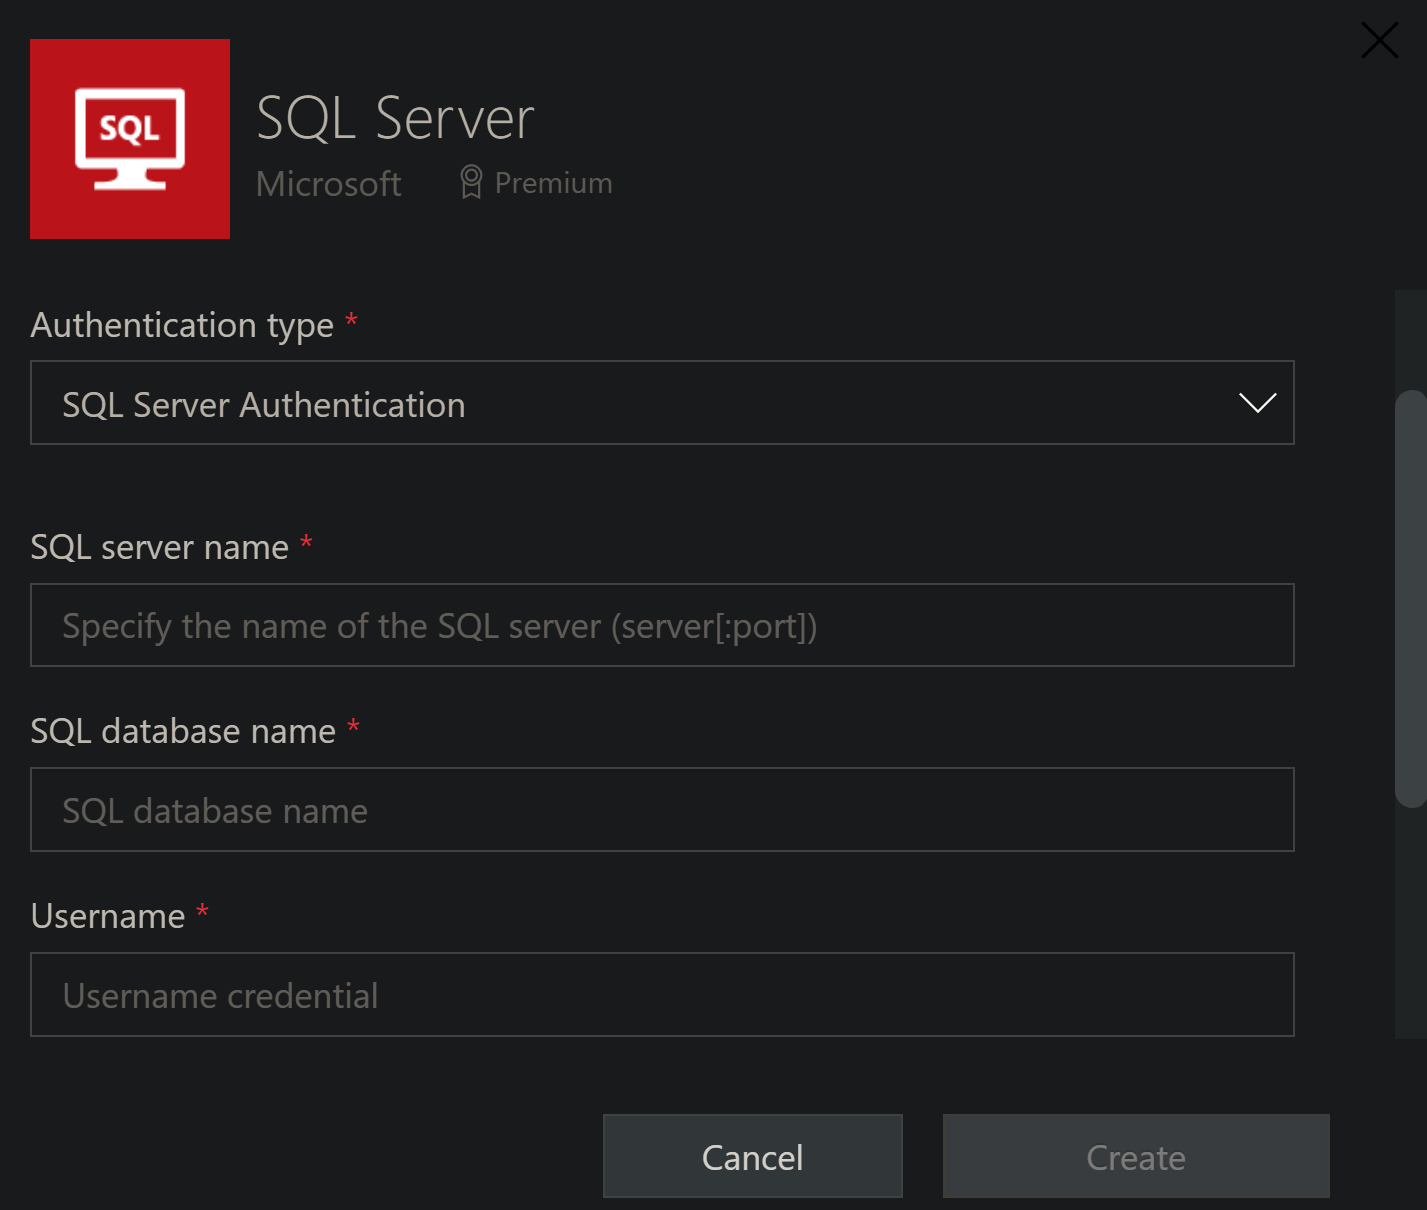Dismiss the dialog with the X icon
Viewport: 1427px width, 1210px height.
[1379, 40]
